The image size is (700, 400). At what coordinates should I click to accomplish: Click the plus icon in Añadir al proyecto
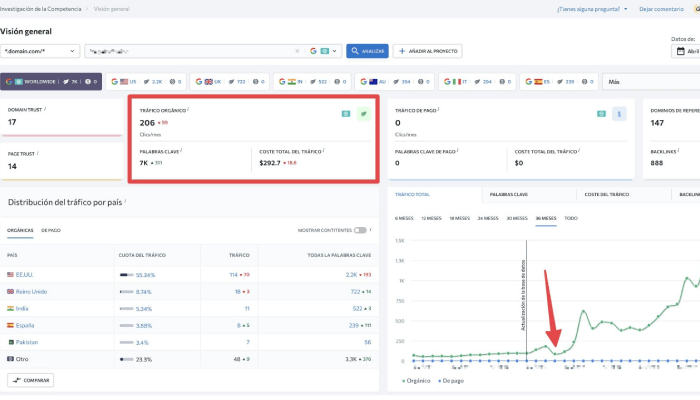pyautogui.click(x=402, y=51)
